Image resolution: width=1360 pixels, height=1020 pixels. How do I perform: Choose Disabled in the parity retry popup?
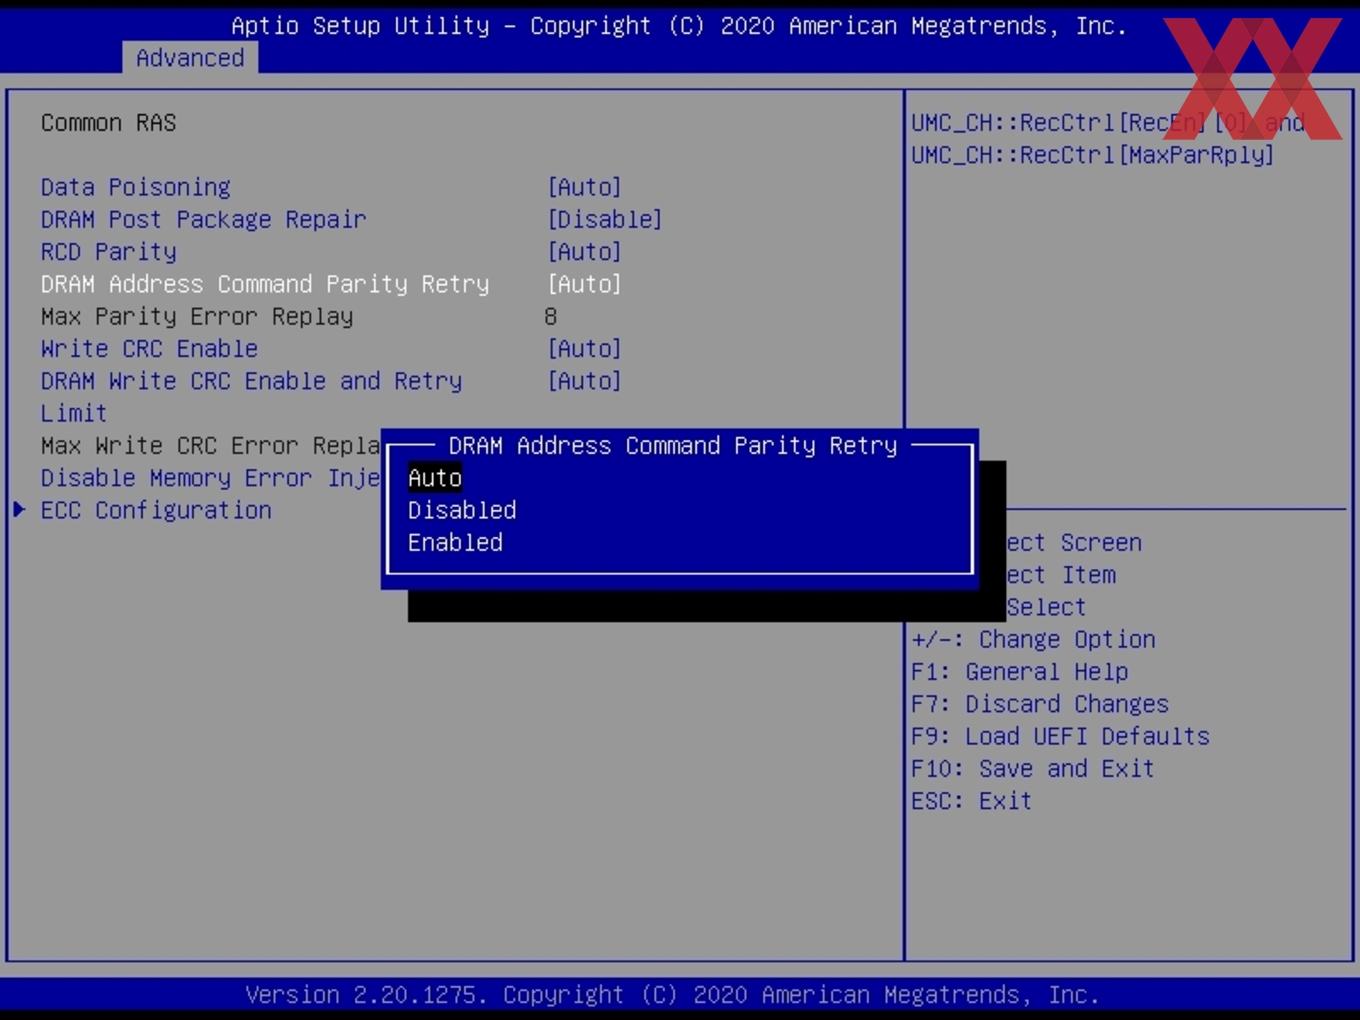(462, 510)
